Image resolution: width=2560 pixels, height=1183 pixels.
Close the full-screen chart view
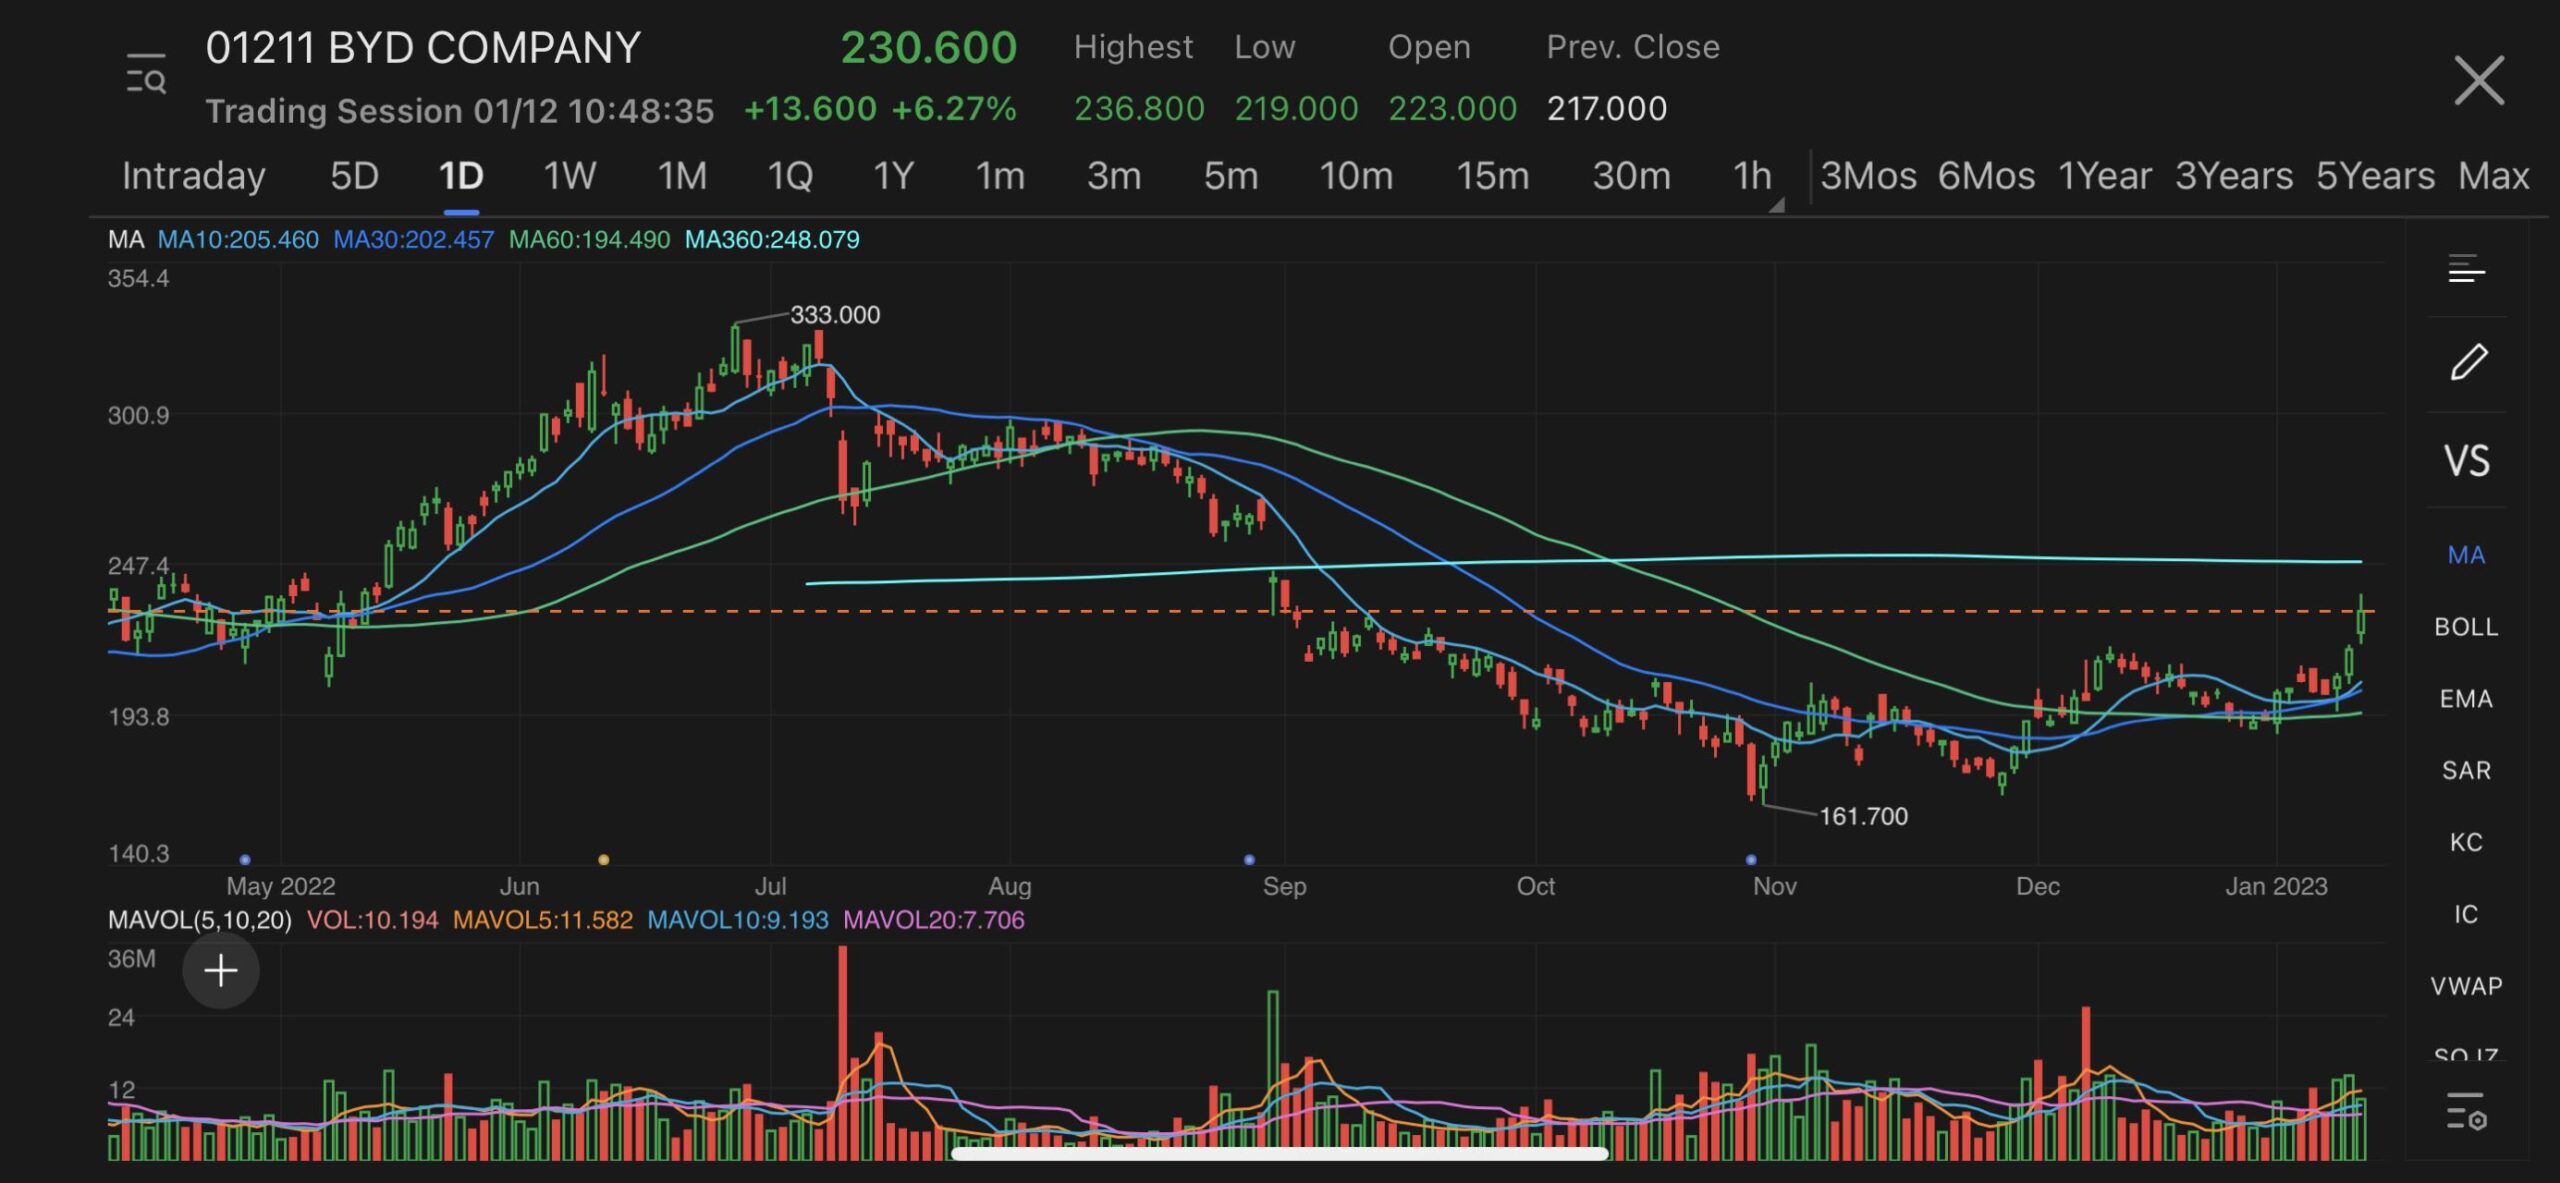click(2479, 80)
